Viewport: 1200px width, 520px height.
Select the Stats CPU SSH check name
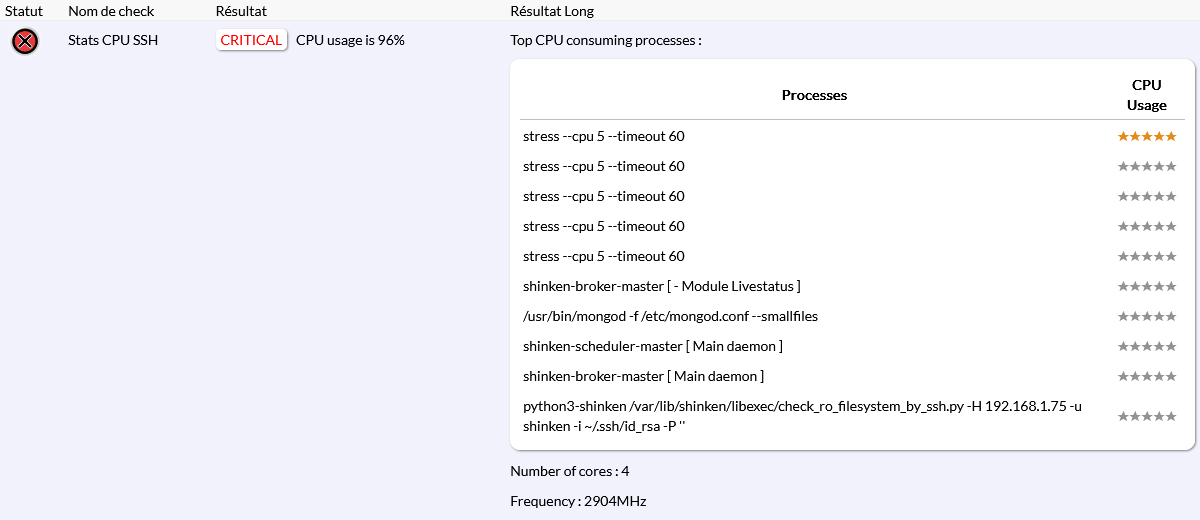(x=113, y=40)
